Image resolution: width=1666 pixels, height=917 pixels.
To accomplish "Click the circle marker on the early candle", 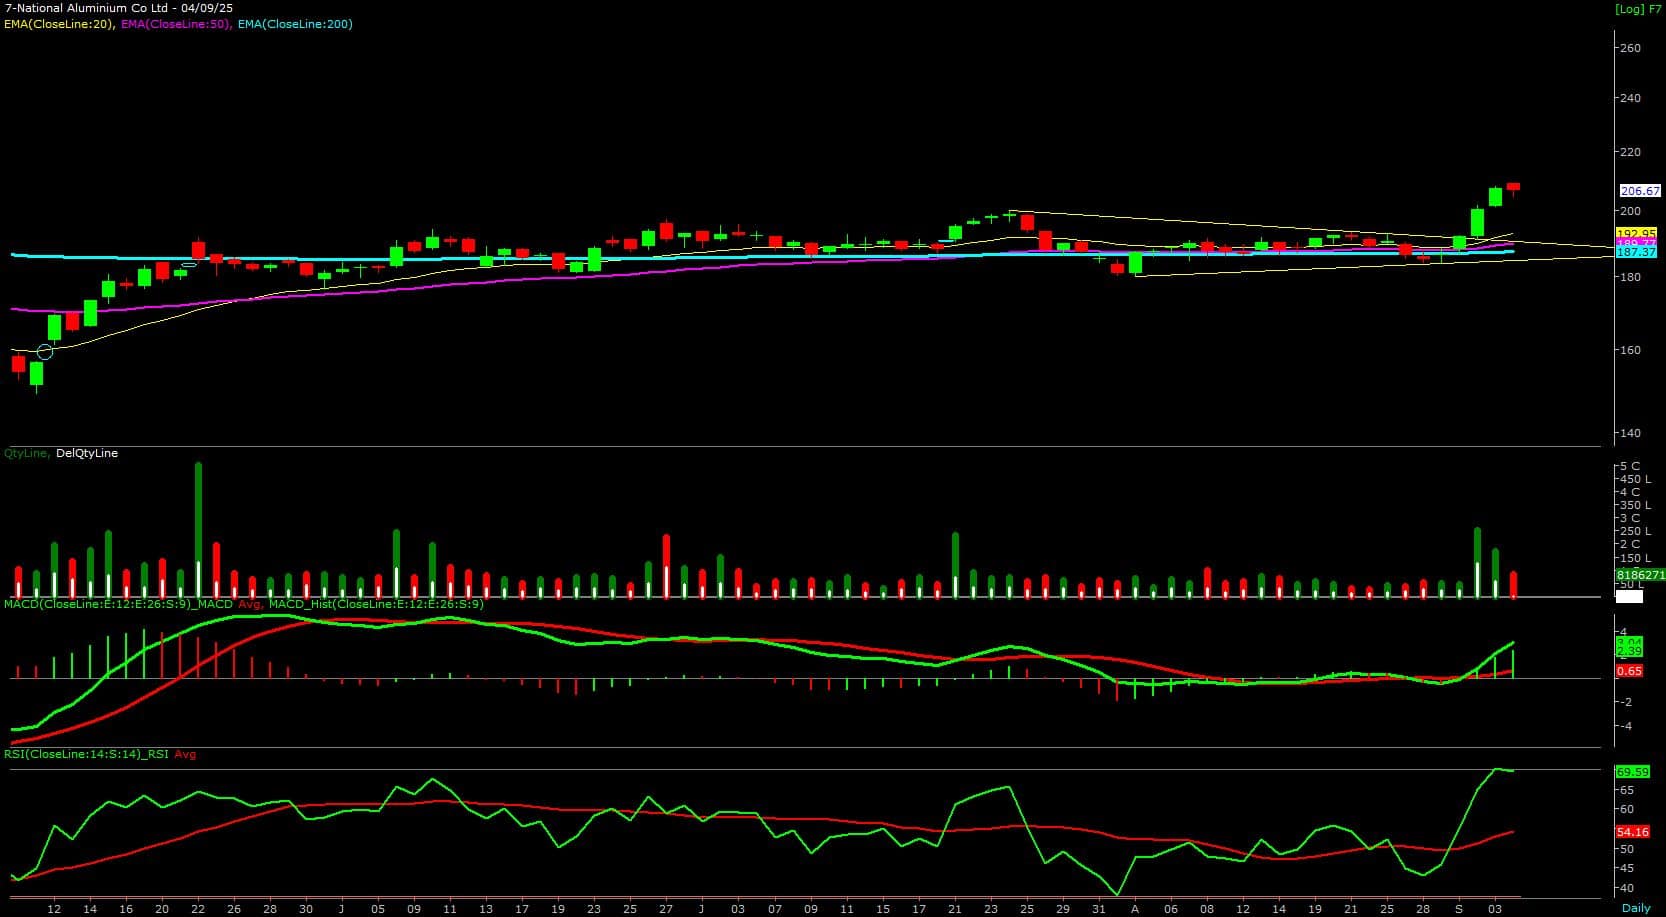I will (44, 351).
